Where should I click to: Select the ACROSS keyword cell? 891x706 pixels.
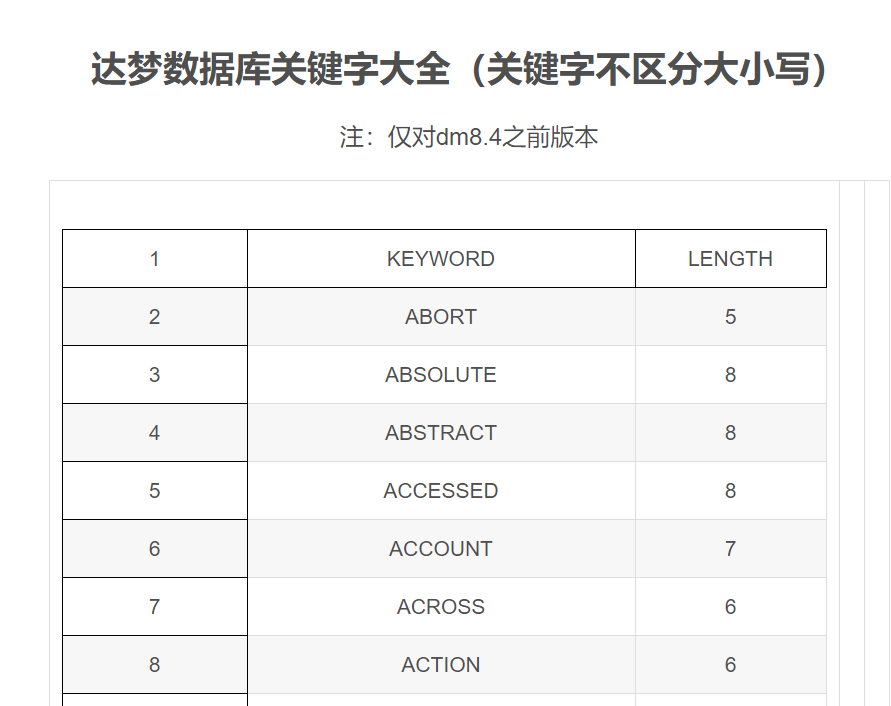441,607
